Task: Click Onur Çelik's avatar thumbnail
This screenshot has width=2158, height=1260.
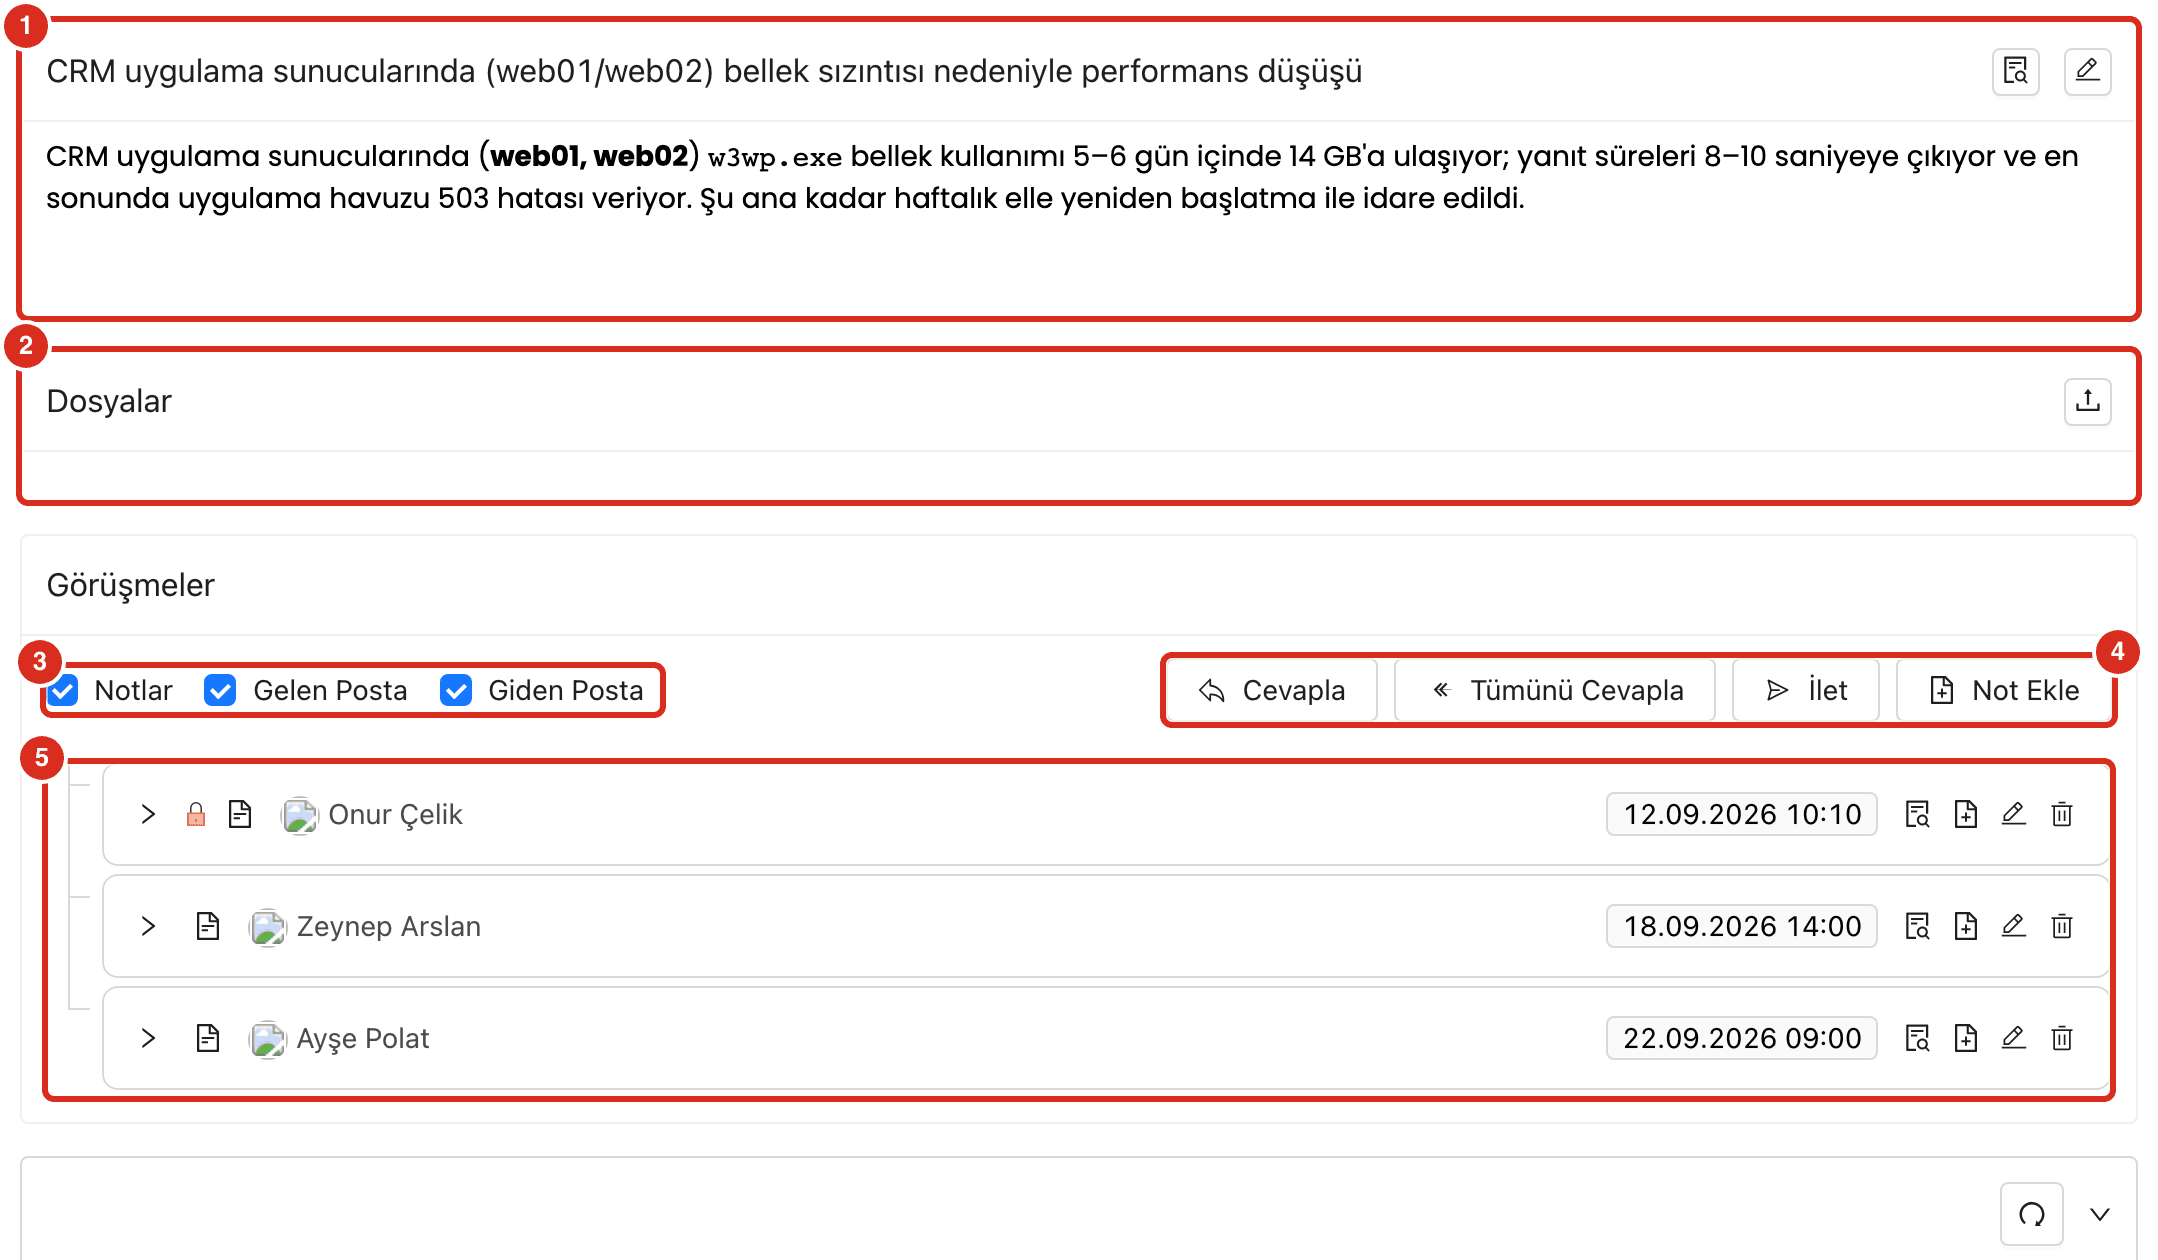Action: 299,816
